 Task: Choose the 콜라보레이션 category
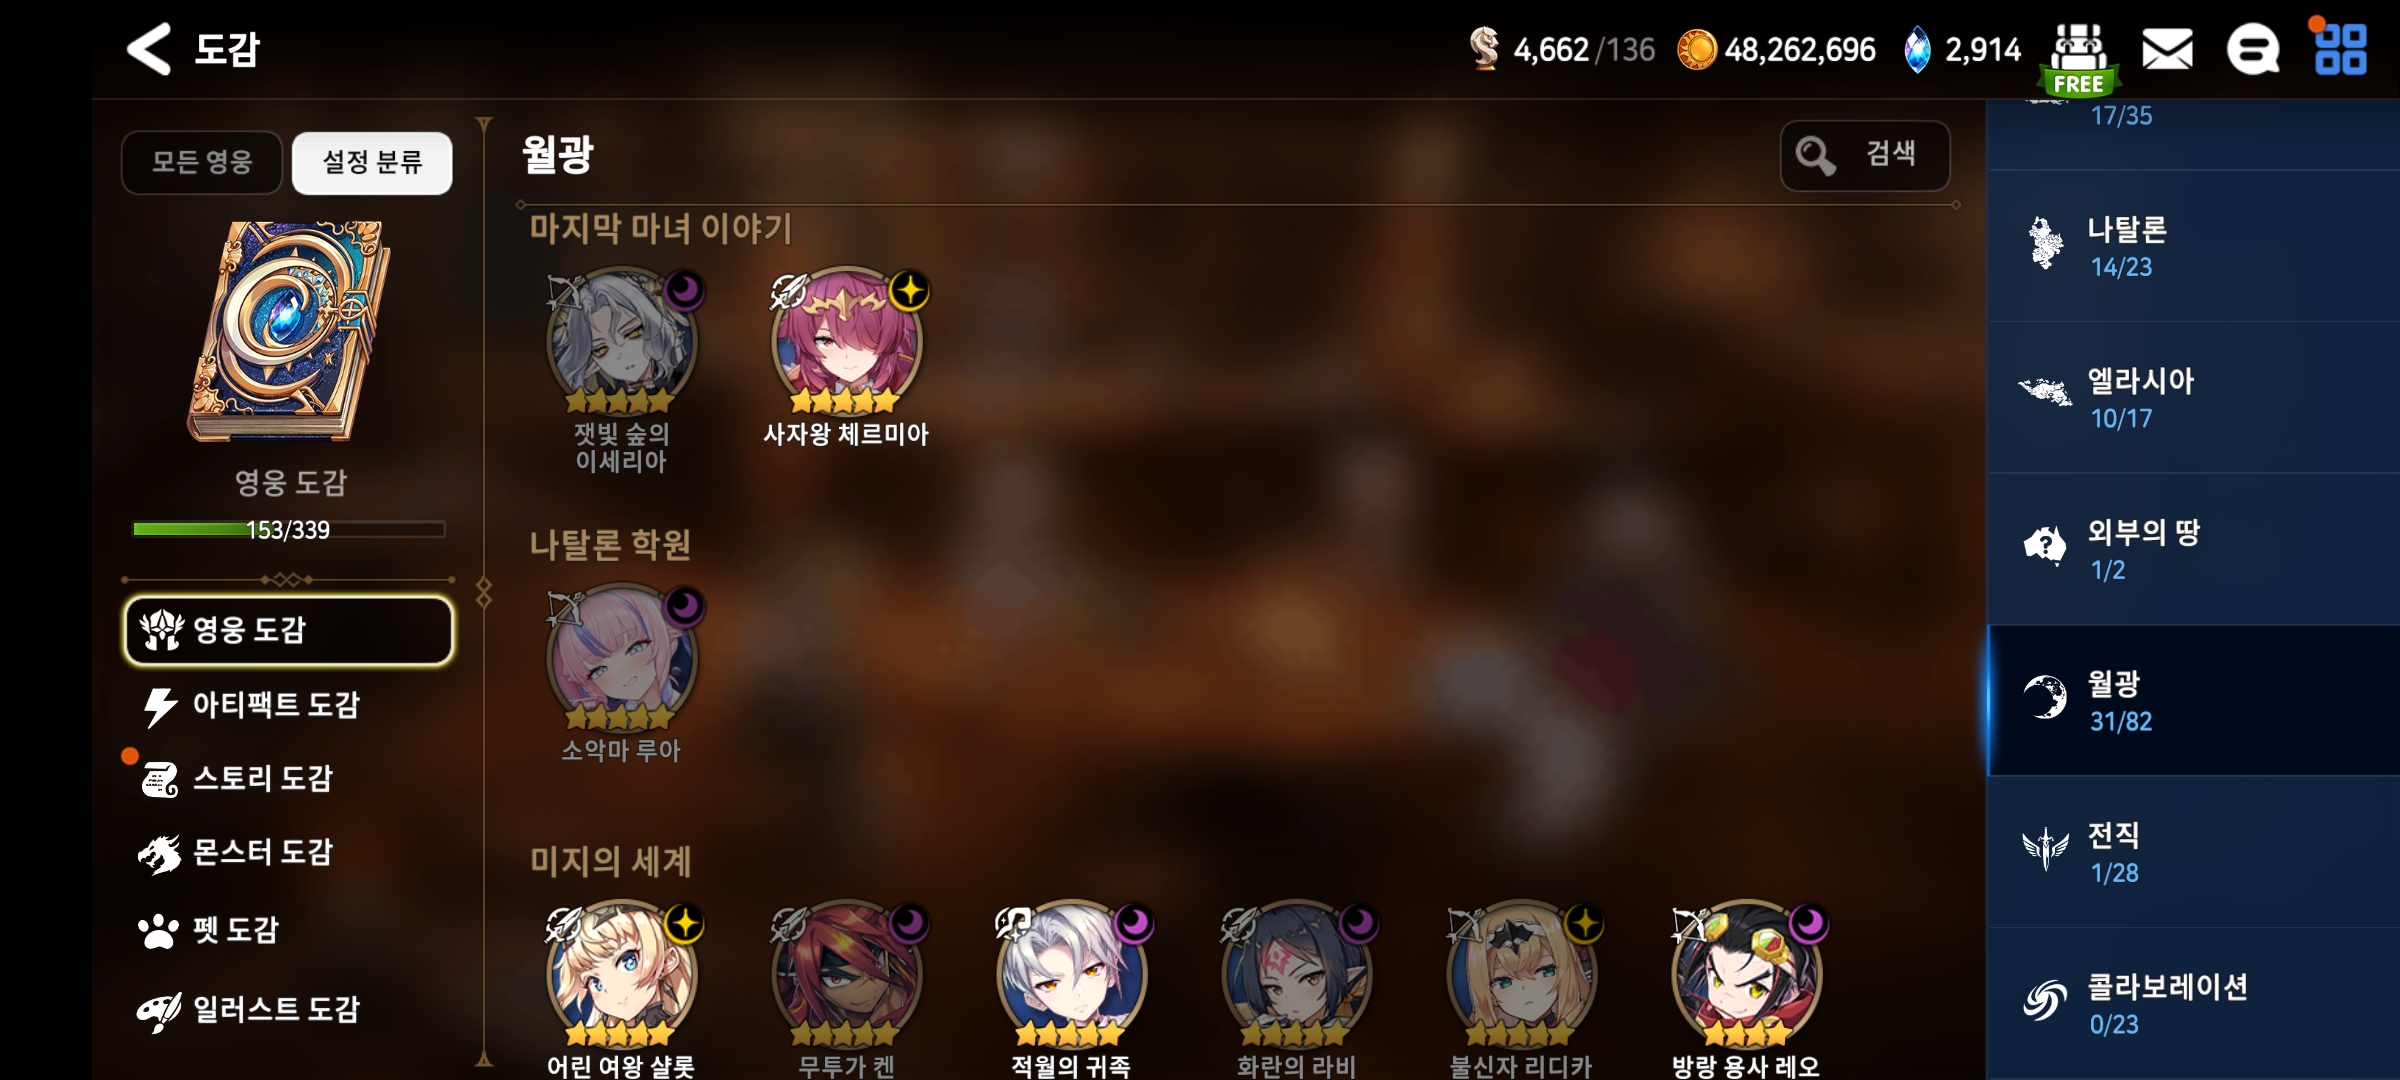[x=2194, y=1004]
